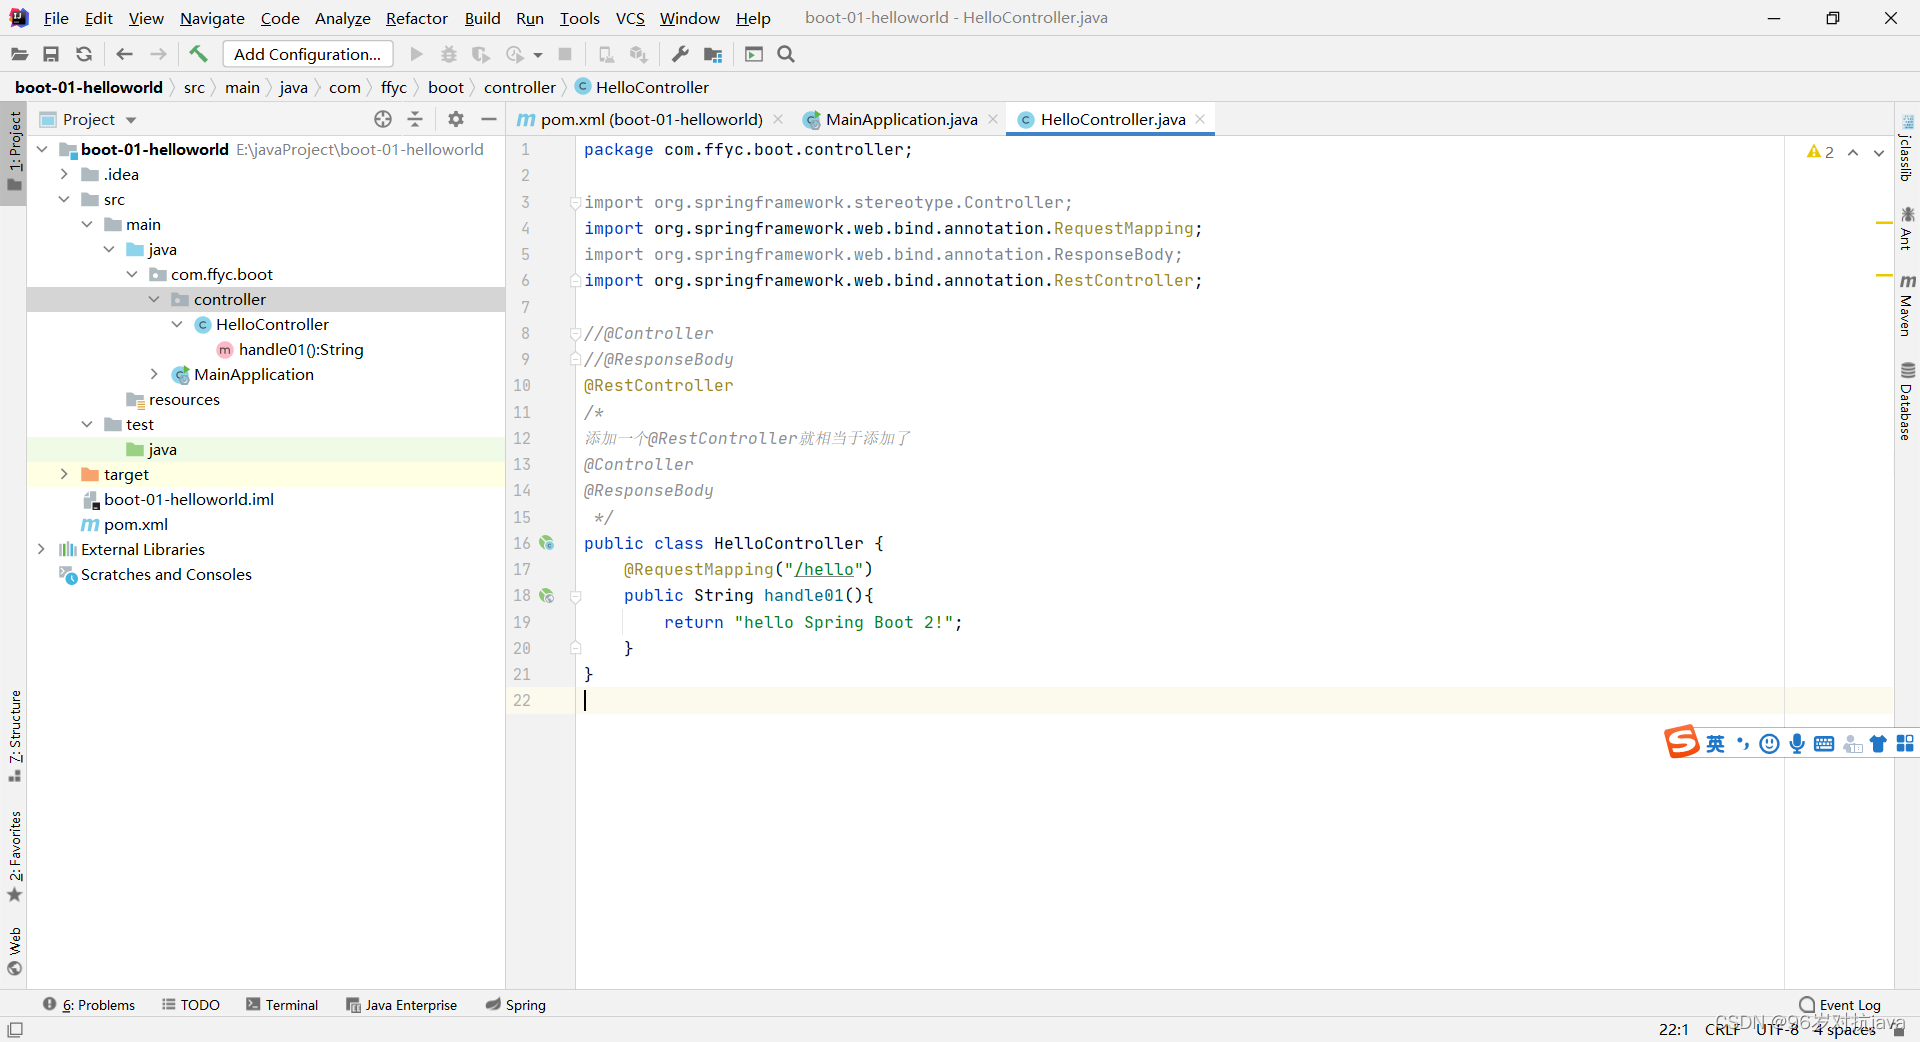The image size is (1920, 1042).
Task: Open the Terminal tool window
Action: [x=282, y=1005]
